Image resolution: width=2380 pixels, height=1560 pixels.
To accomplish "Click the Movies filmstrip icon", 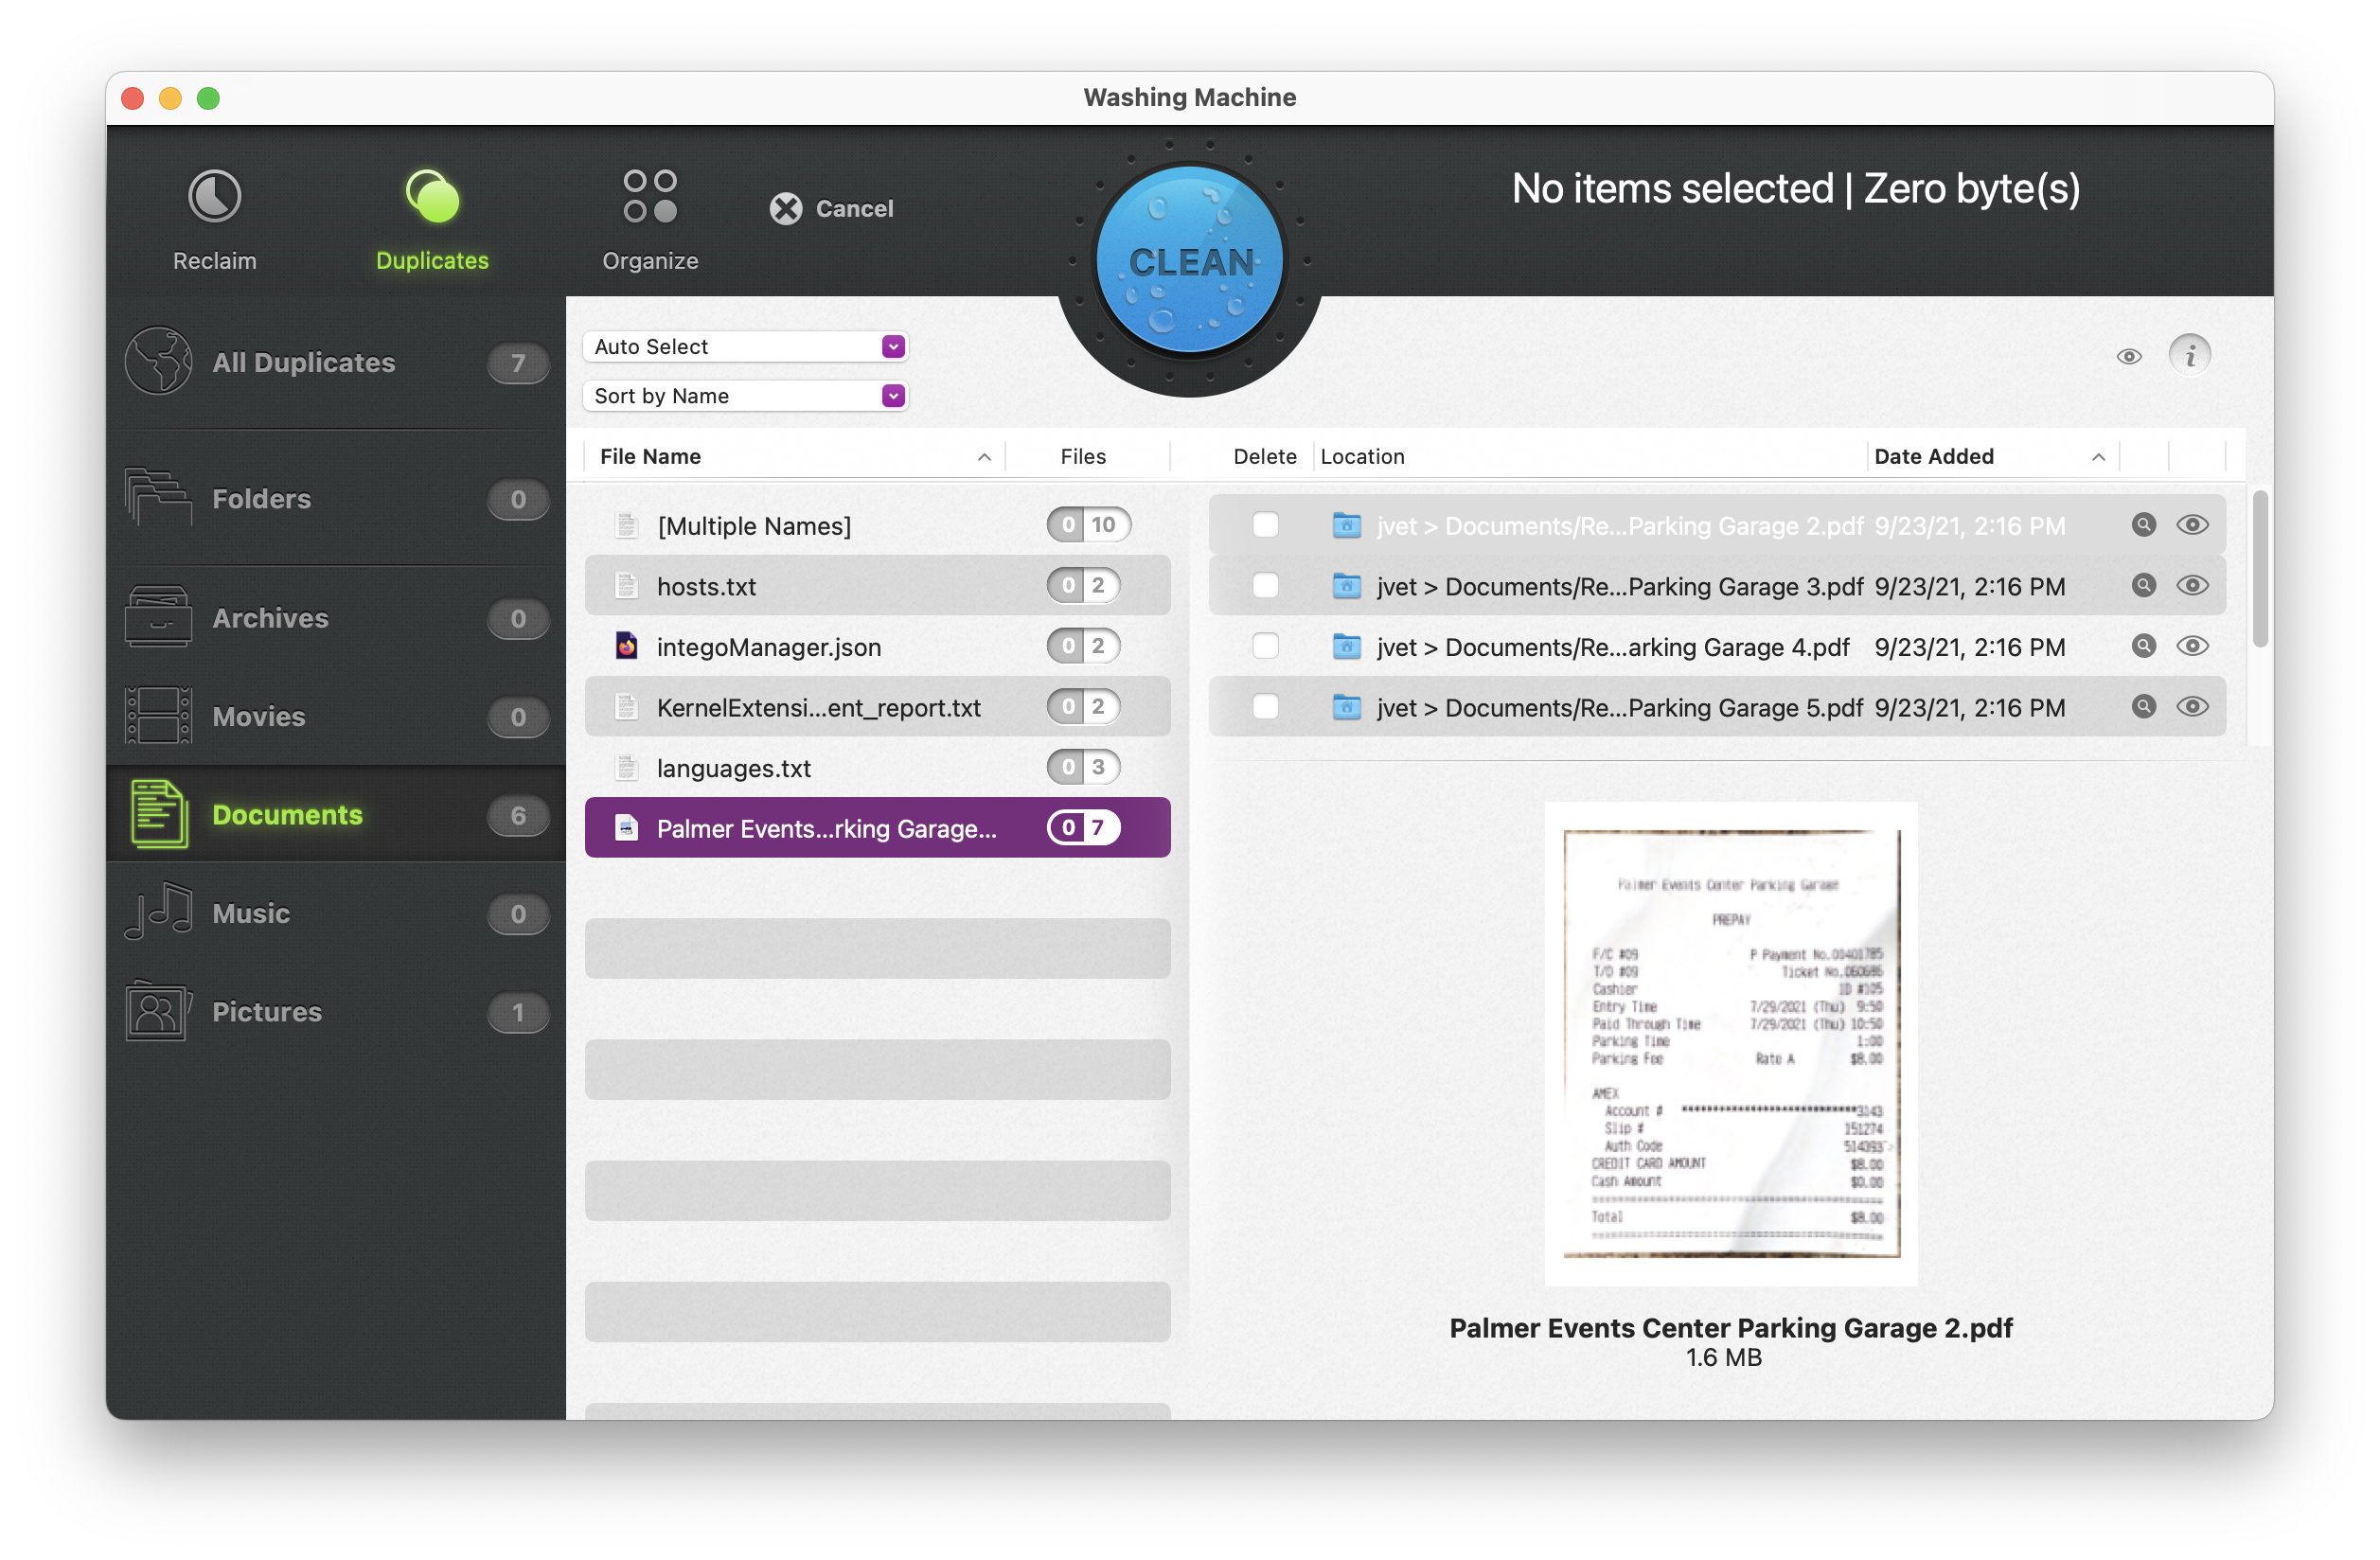I will 158,715.
